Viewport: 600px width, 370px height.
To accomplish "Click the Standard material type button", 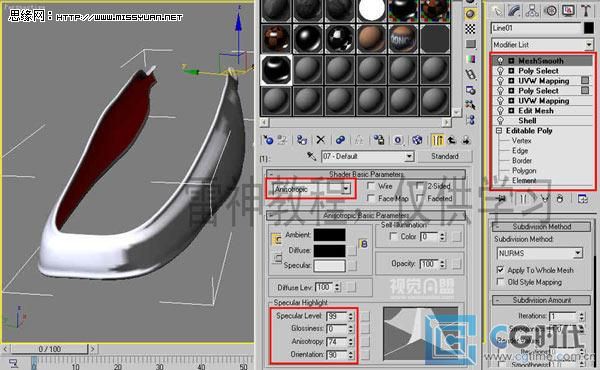I will [445, 156].
